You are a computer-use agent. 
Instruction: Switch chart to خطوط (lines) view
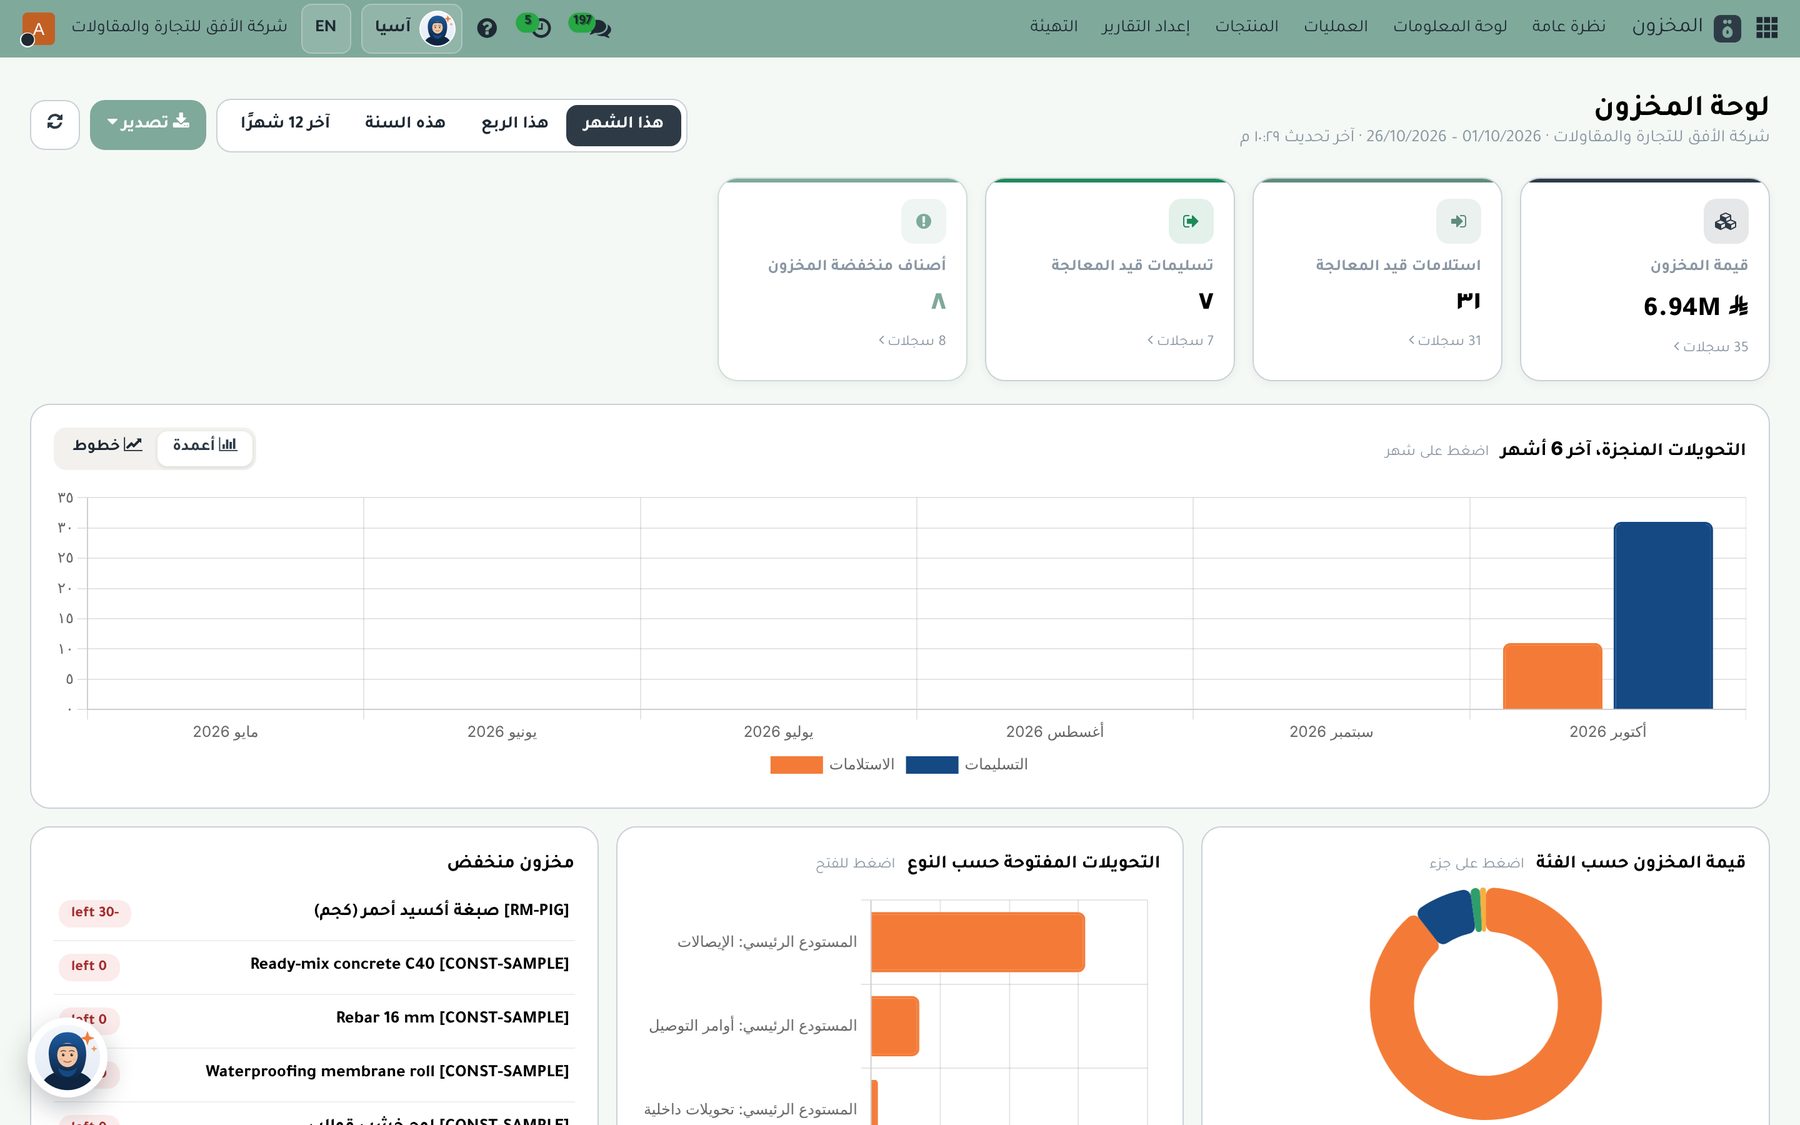coord(107,446)
